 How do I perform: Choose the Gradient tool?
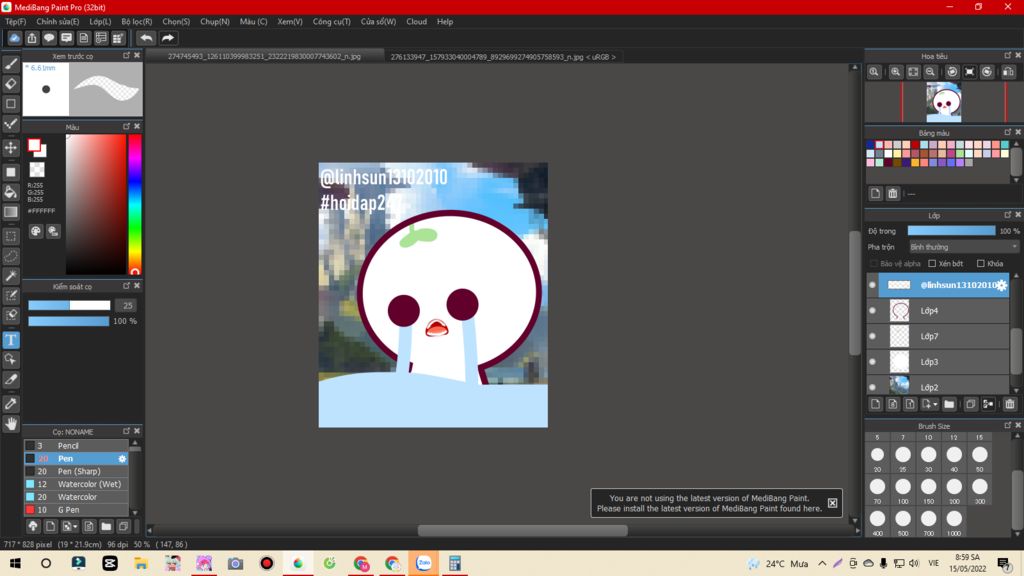(11, 212)
